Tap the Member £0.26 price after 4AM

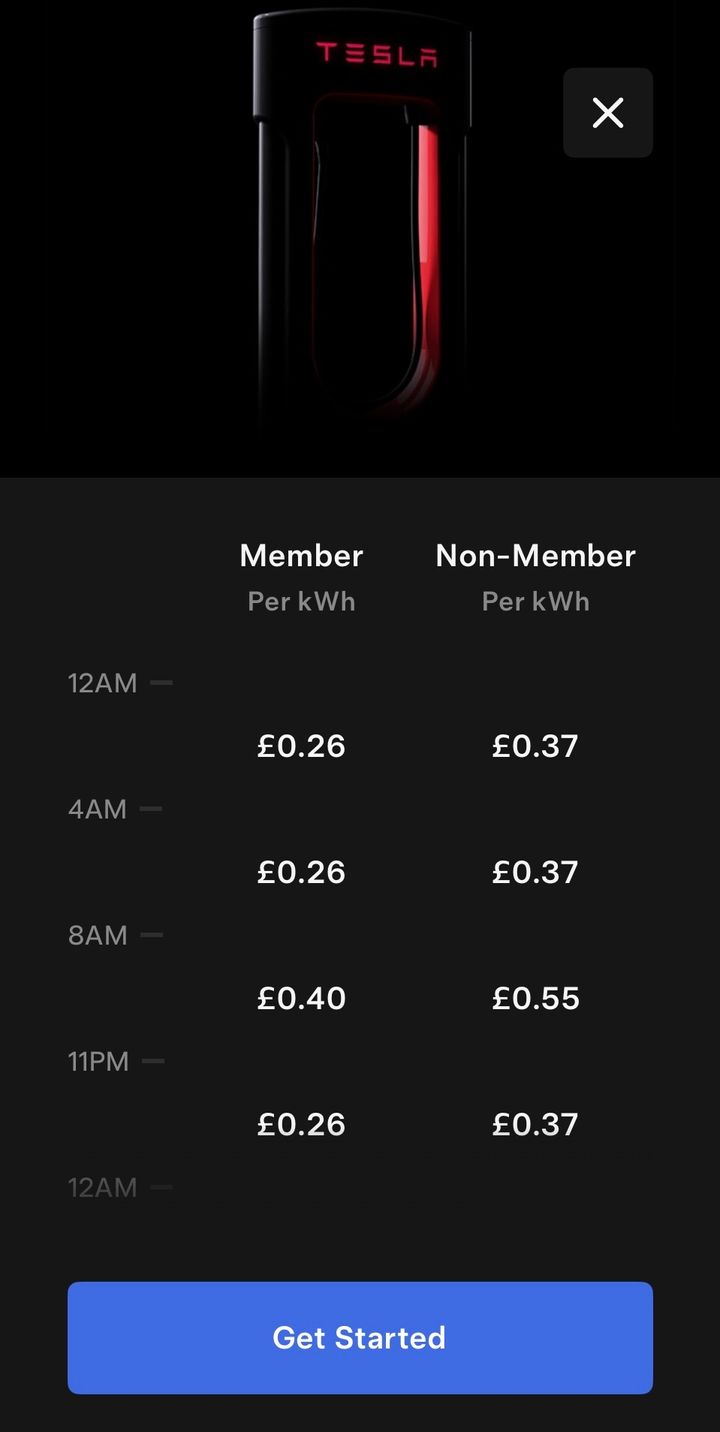[301, 872]
